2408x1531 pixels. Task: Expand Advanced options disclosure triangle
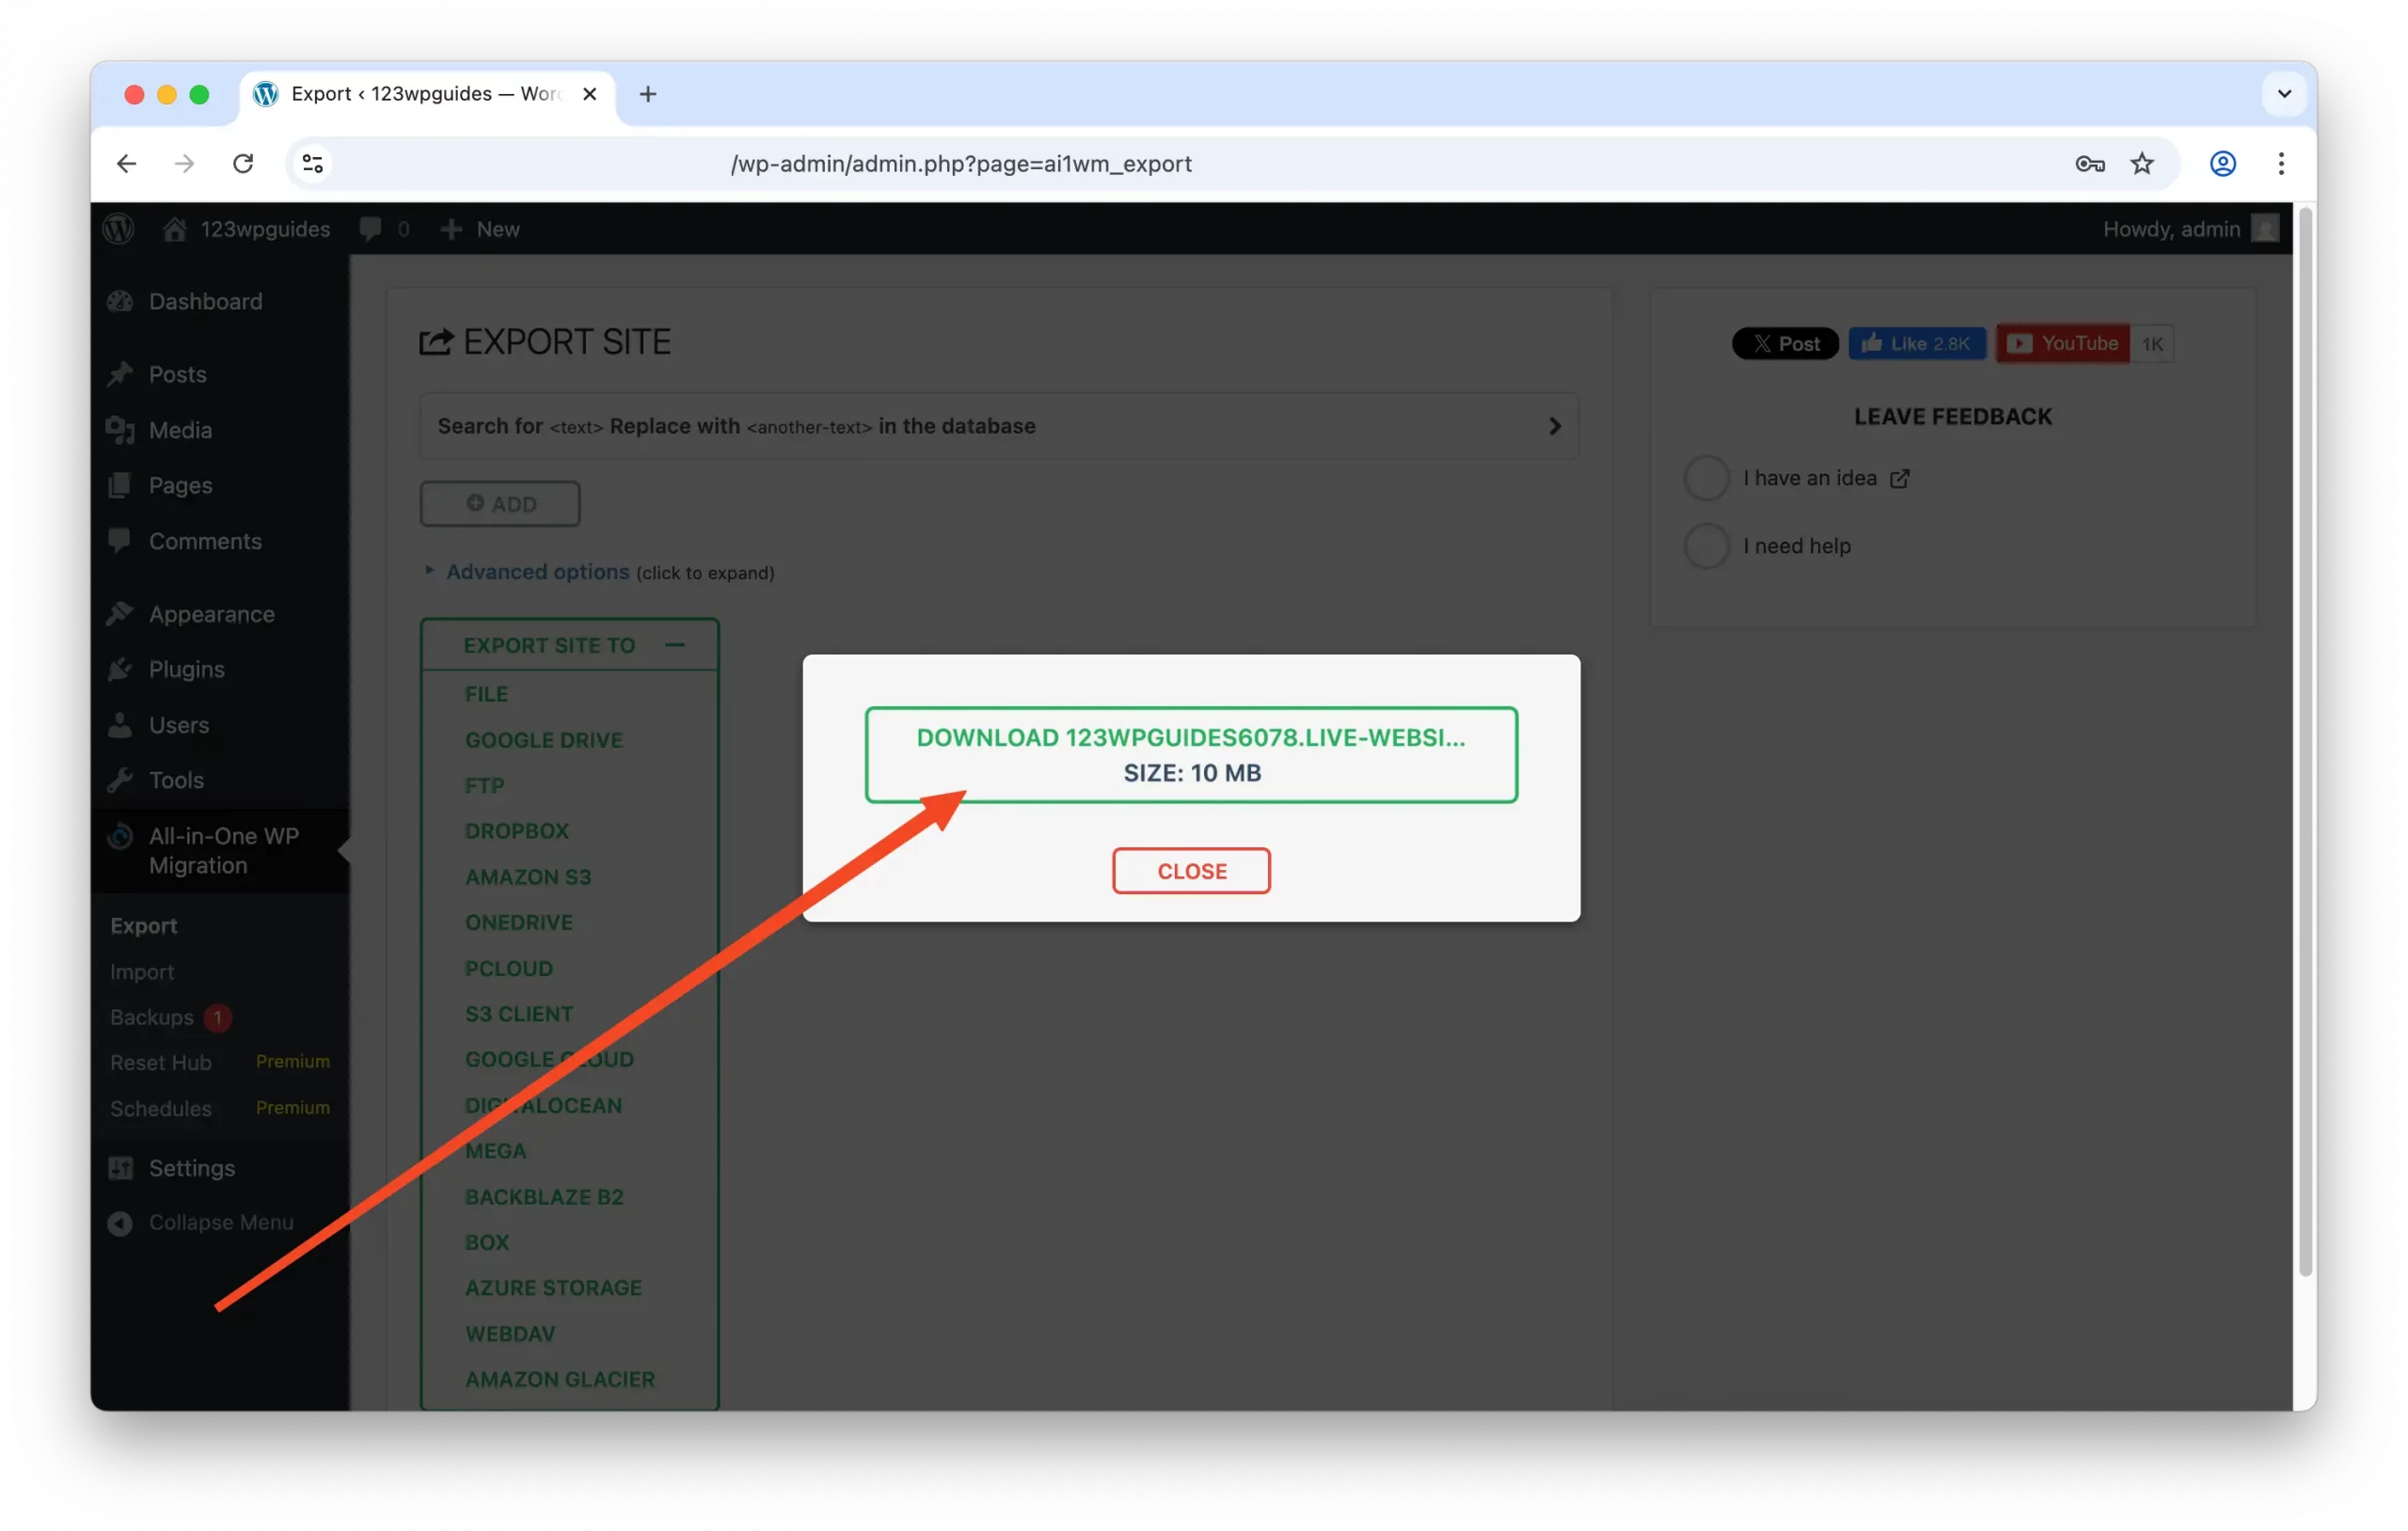click(429, 571)
